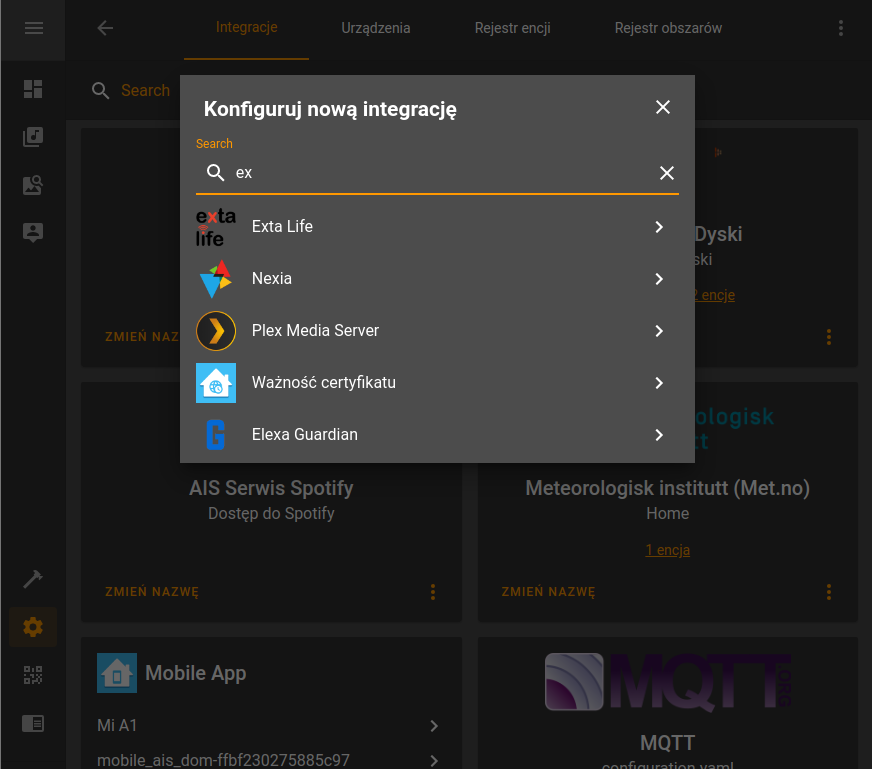Open the mobile_ais_dom device chevron

click(x=434, y=761)
